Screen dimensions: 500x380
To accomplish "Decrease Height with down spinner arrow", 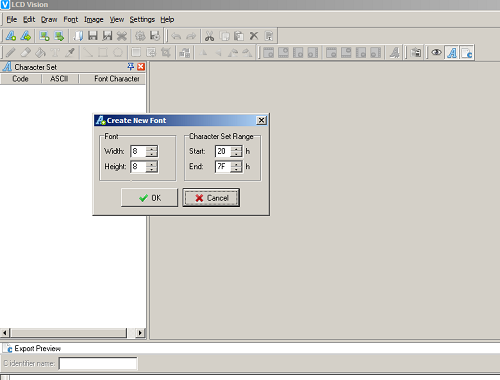I will pos(152,169).
